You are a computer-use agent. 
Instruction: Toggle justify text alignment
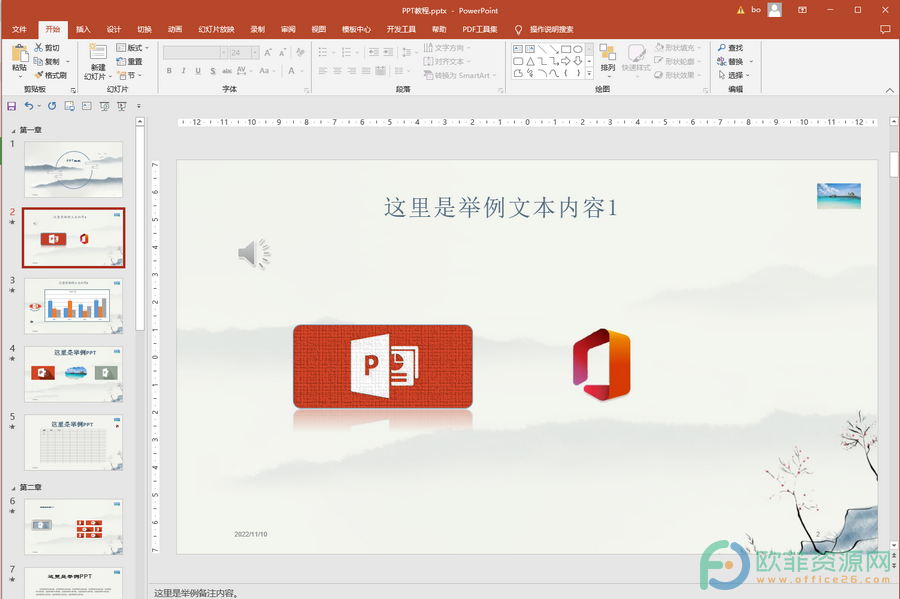(366, 71)
